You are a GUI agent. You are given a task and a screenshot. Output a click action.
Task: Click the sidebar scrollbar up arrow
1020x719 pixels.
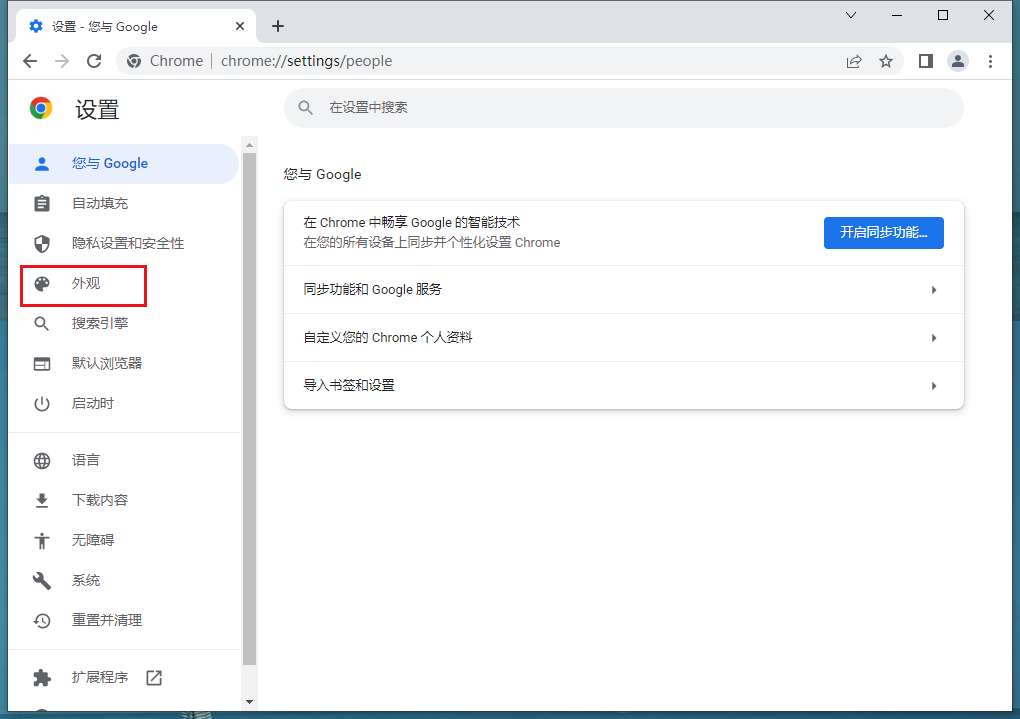[x=249, y=145]
